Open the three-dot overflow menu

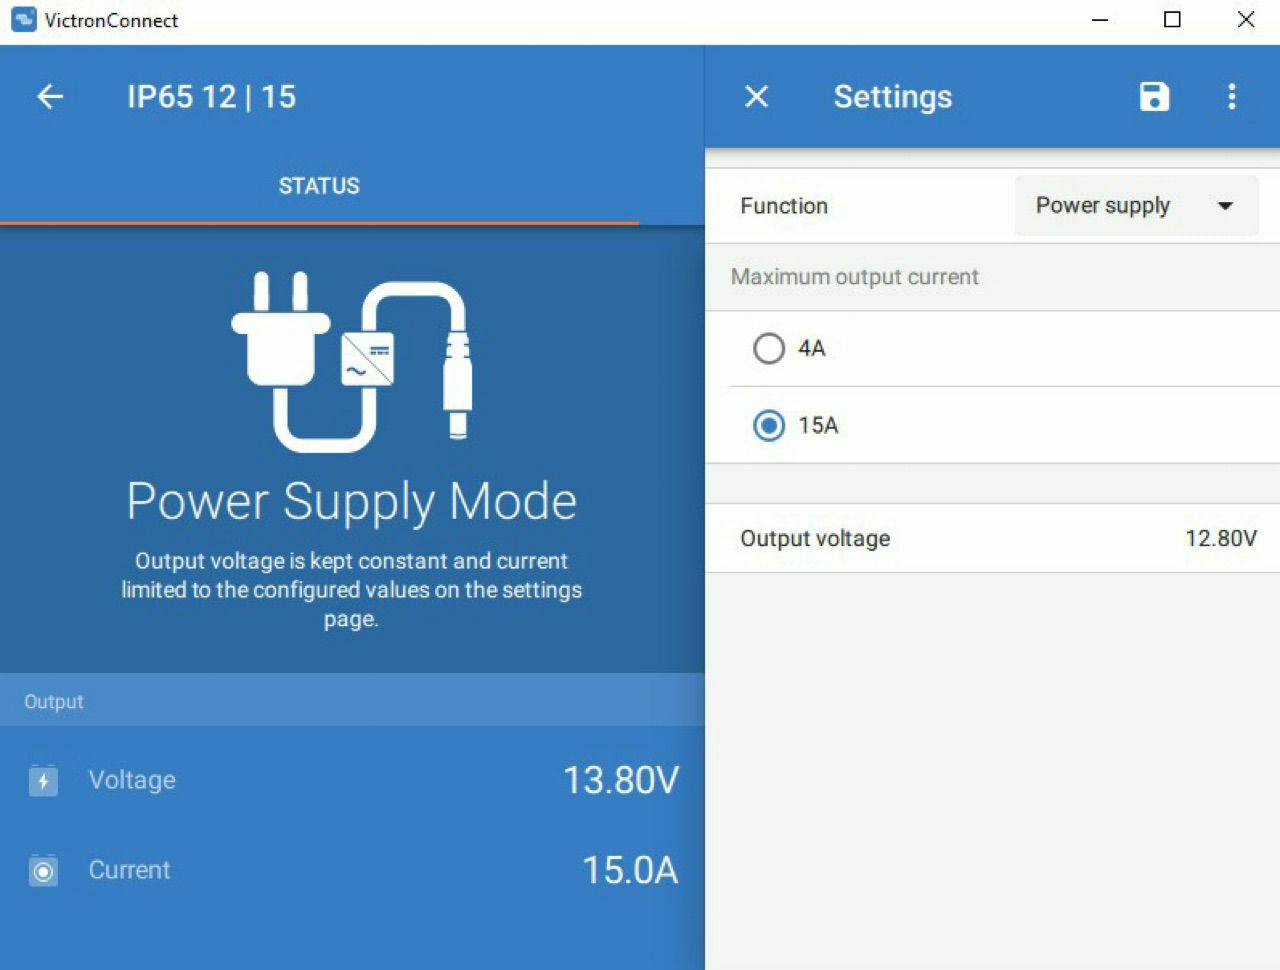[1232, 97]
